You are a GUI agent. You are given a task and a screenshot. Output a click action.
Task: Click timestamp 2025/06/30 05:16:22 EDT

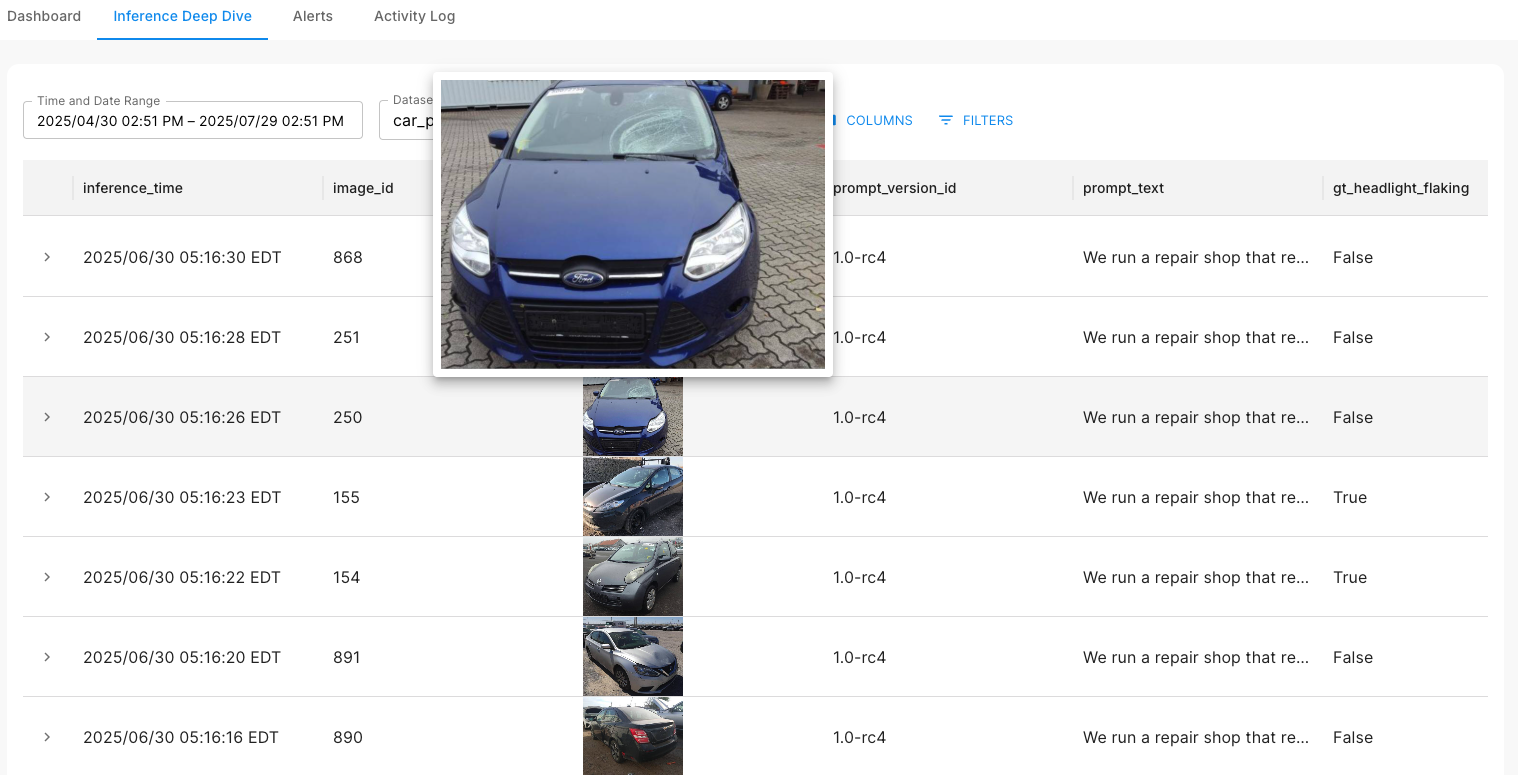(182, 577)
